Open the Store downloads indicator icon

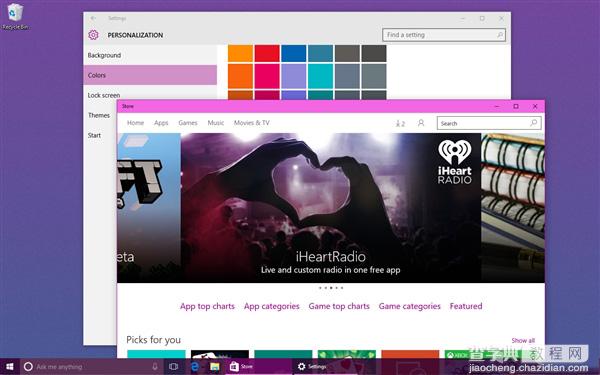tap(400, 123)
